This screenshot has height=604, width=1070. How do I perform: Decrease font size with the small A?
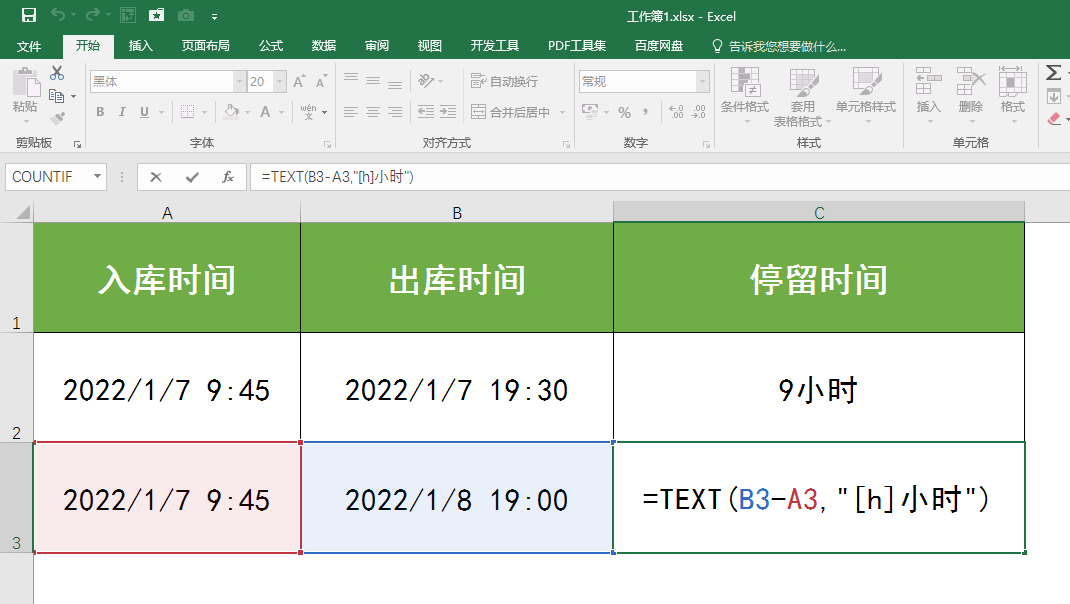pyautogui.click(x=321, y=82)
